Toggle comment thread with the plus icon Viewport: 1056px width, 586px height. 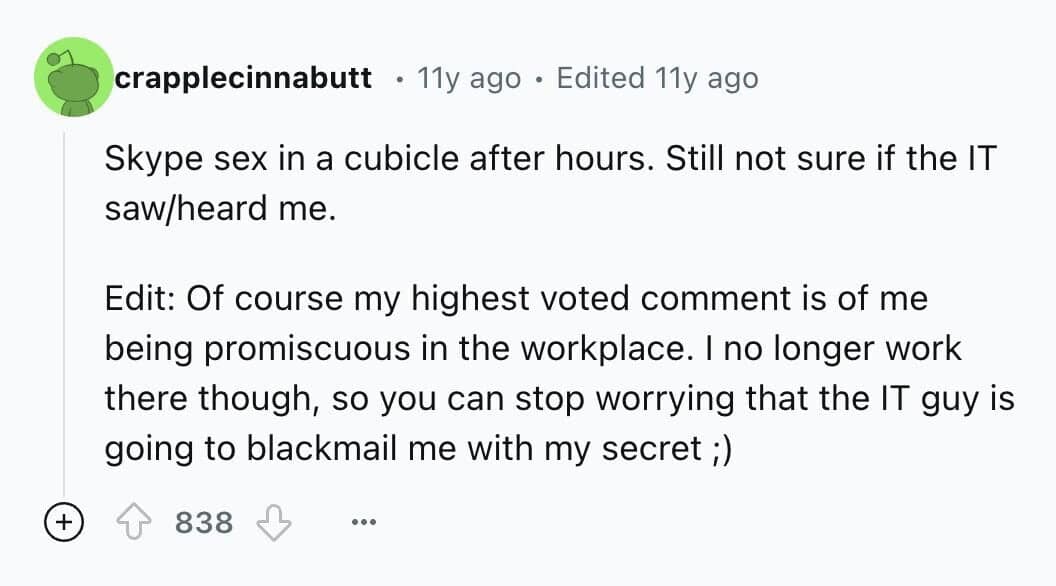[63, 522]
